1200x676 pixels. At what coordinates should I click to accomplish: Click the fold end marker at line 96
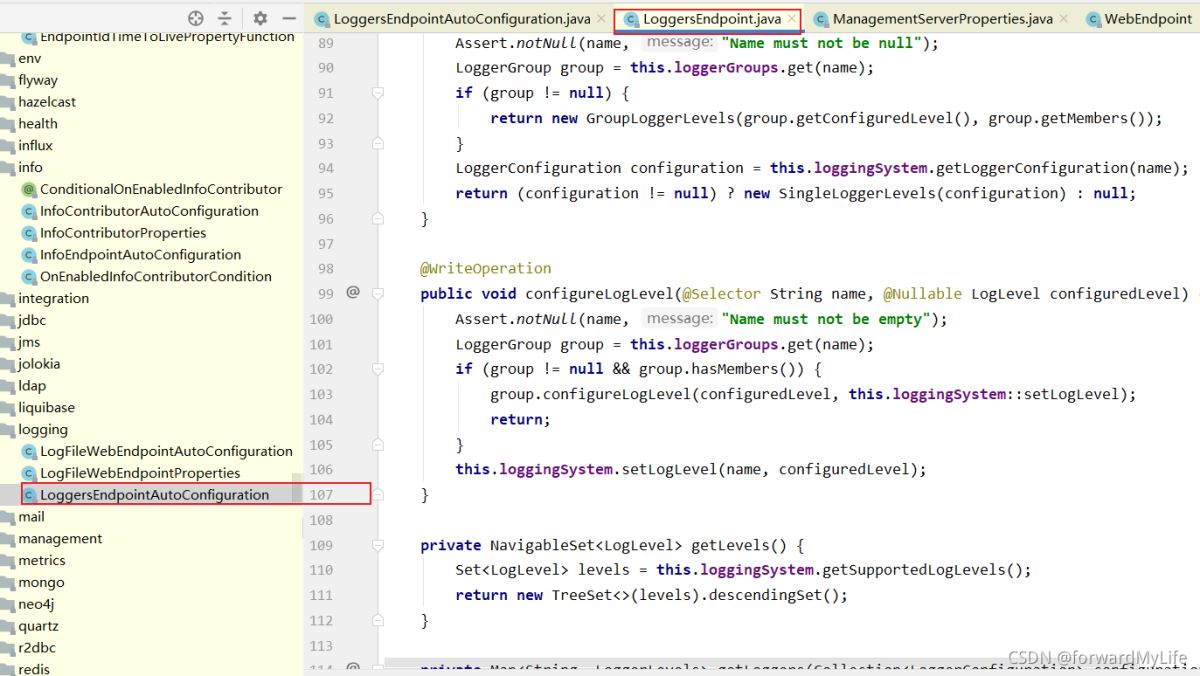(378, 218)
